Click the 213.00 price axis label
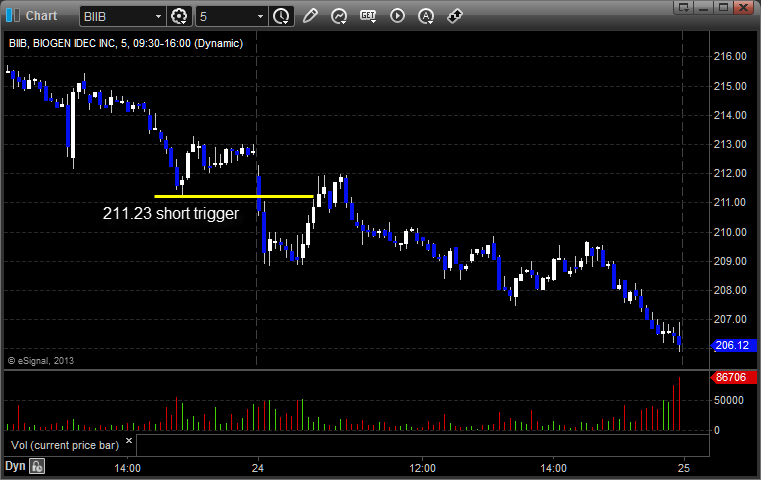This screenshot has height=480, width=761. pos(730,144)
